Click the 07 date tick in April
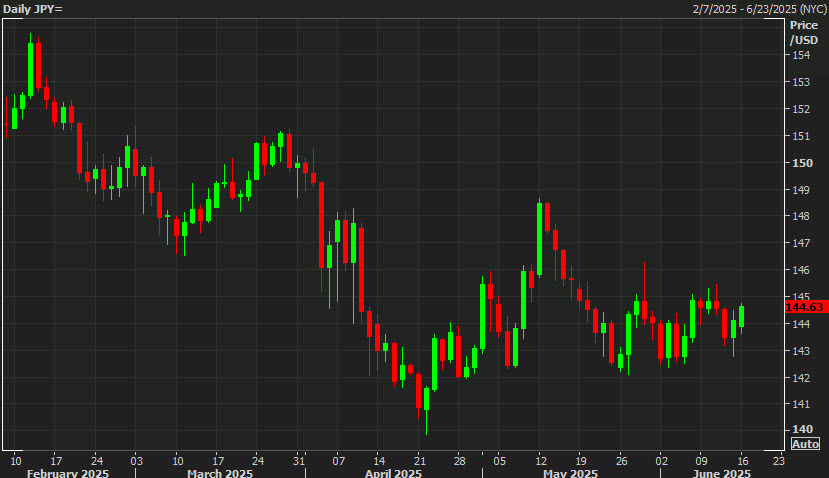 (x=338, y=461)
